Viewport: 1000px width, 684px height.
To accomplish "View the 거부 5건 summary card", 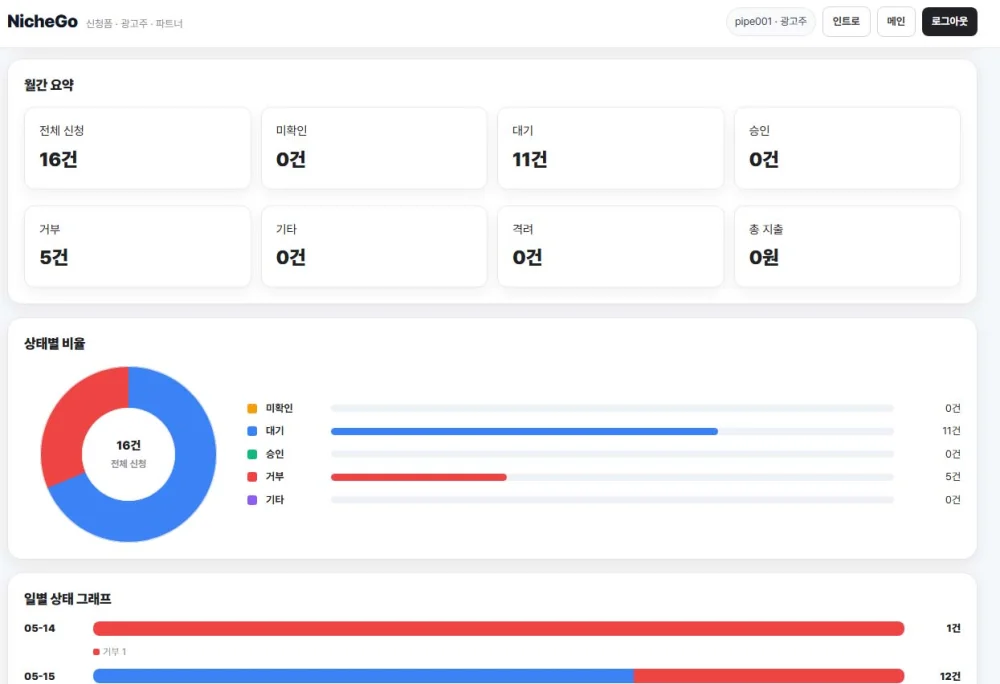I will coord(137,246).
